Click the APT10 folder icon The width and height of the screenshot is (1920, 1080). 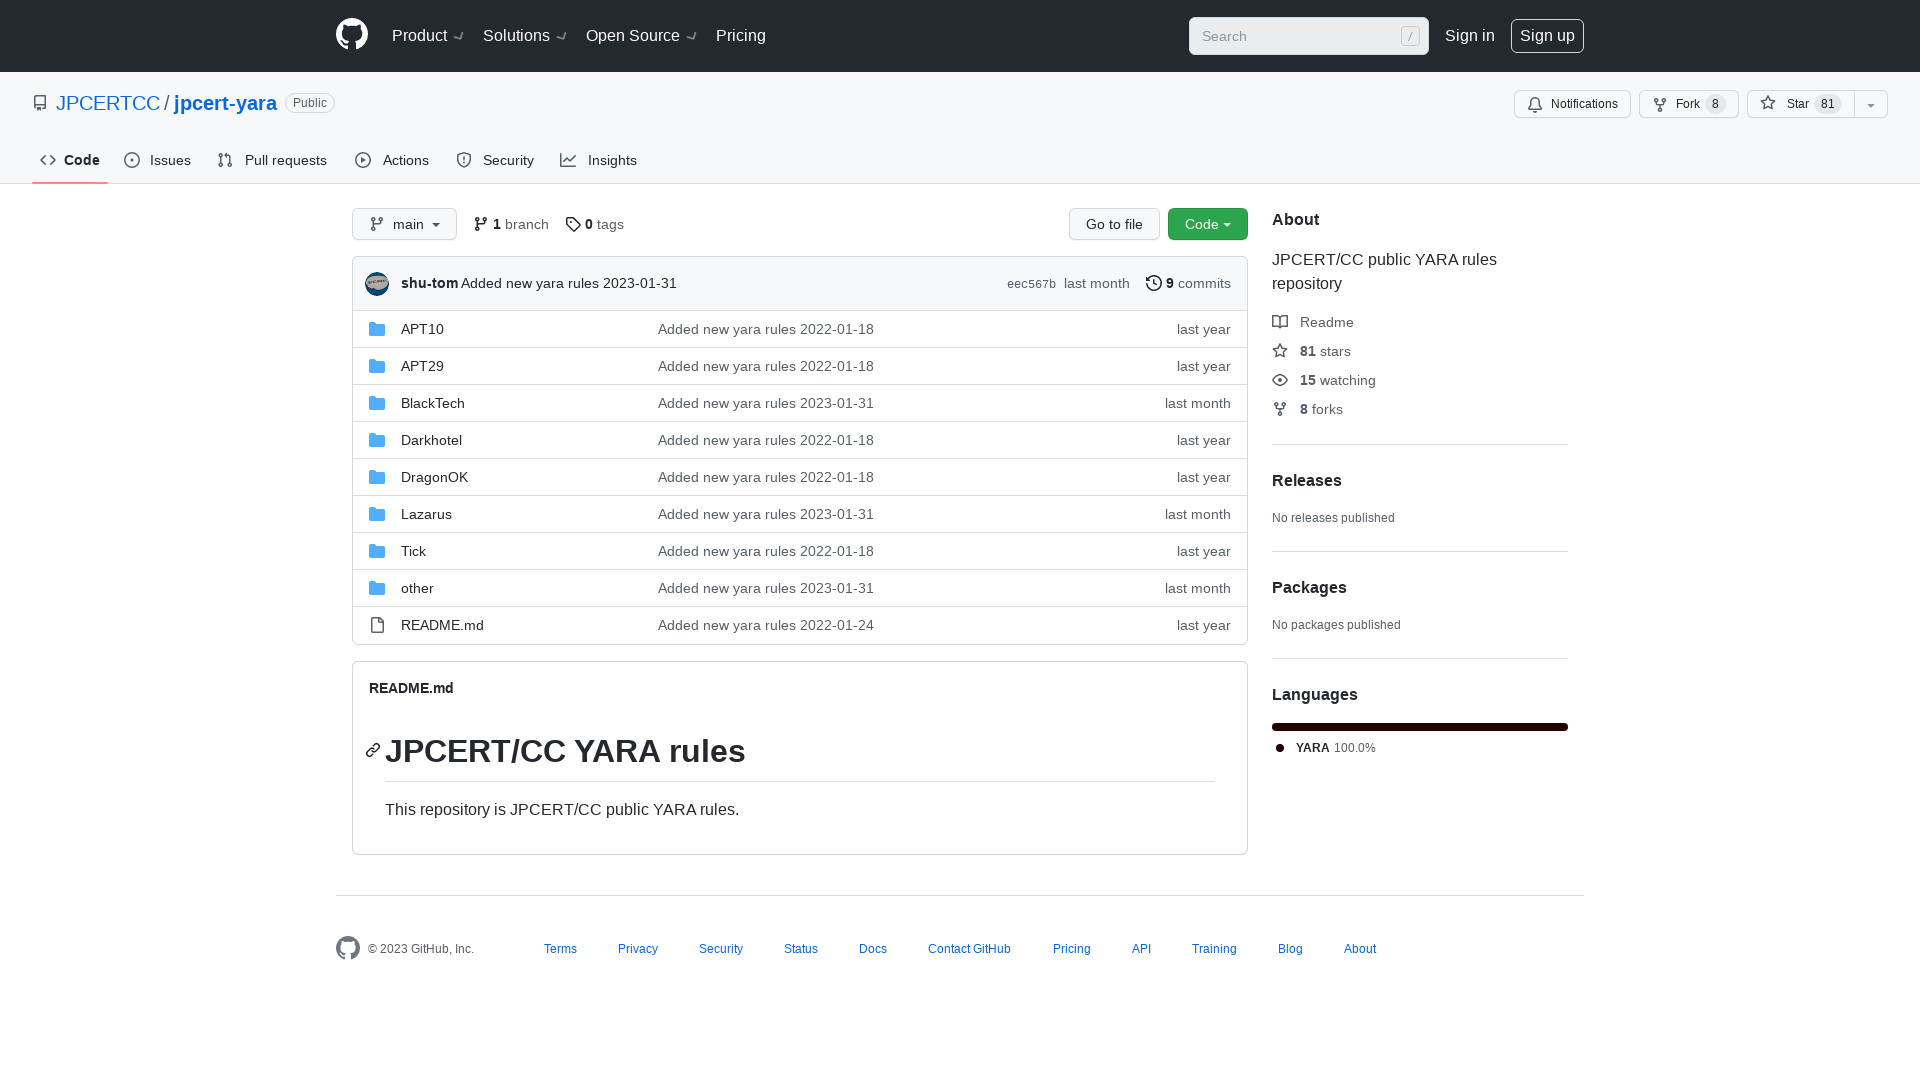[x=377, y=329]
